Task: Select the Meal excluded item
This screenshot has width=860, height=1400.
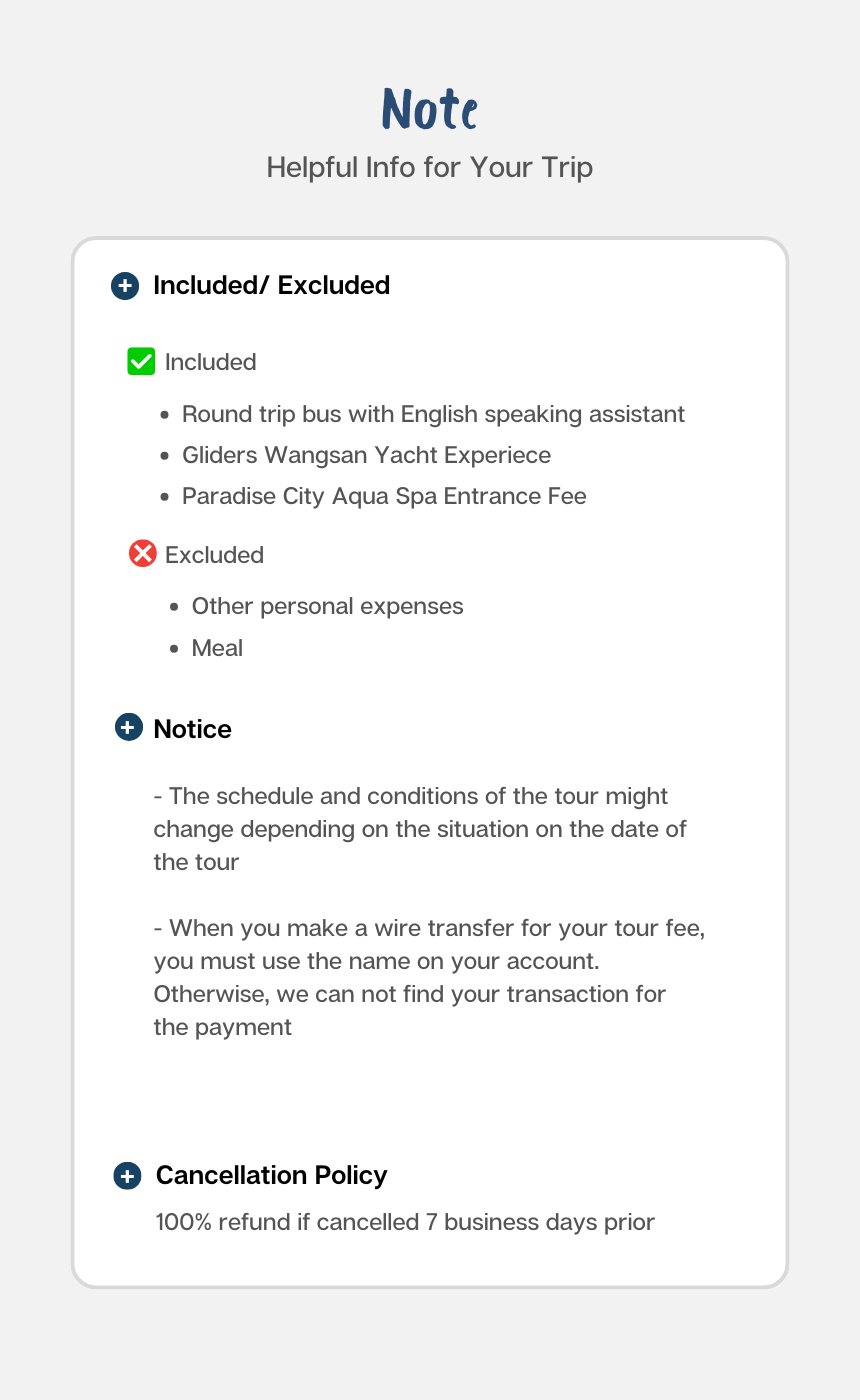Action: [217, 648]
